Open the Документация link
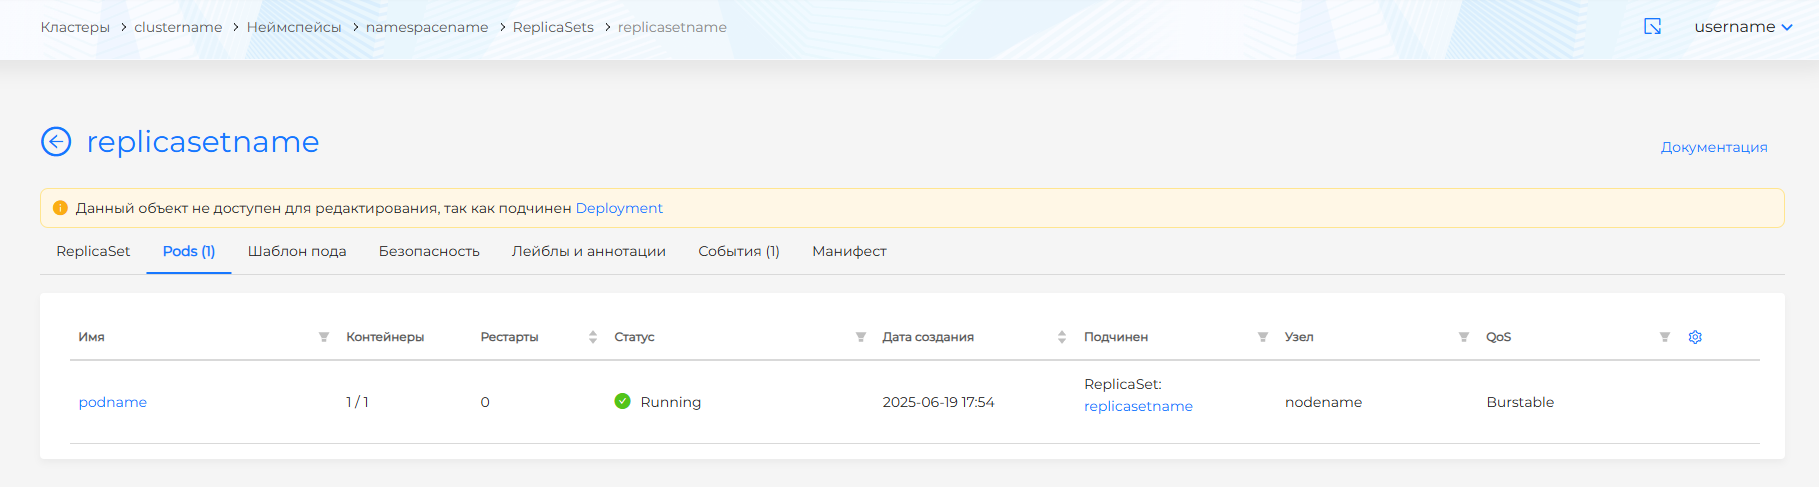The width and height of the screenshot is (1819, 487). coord(1713,147)
